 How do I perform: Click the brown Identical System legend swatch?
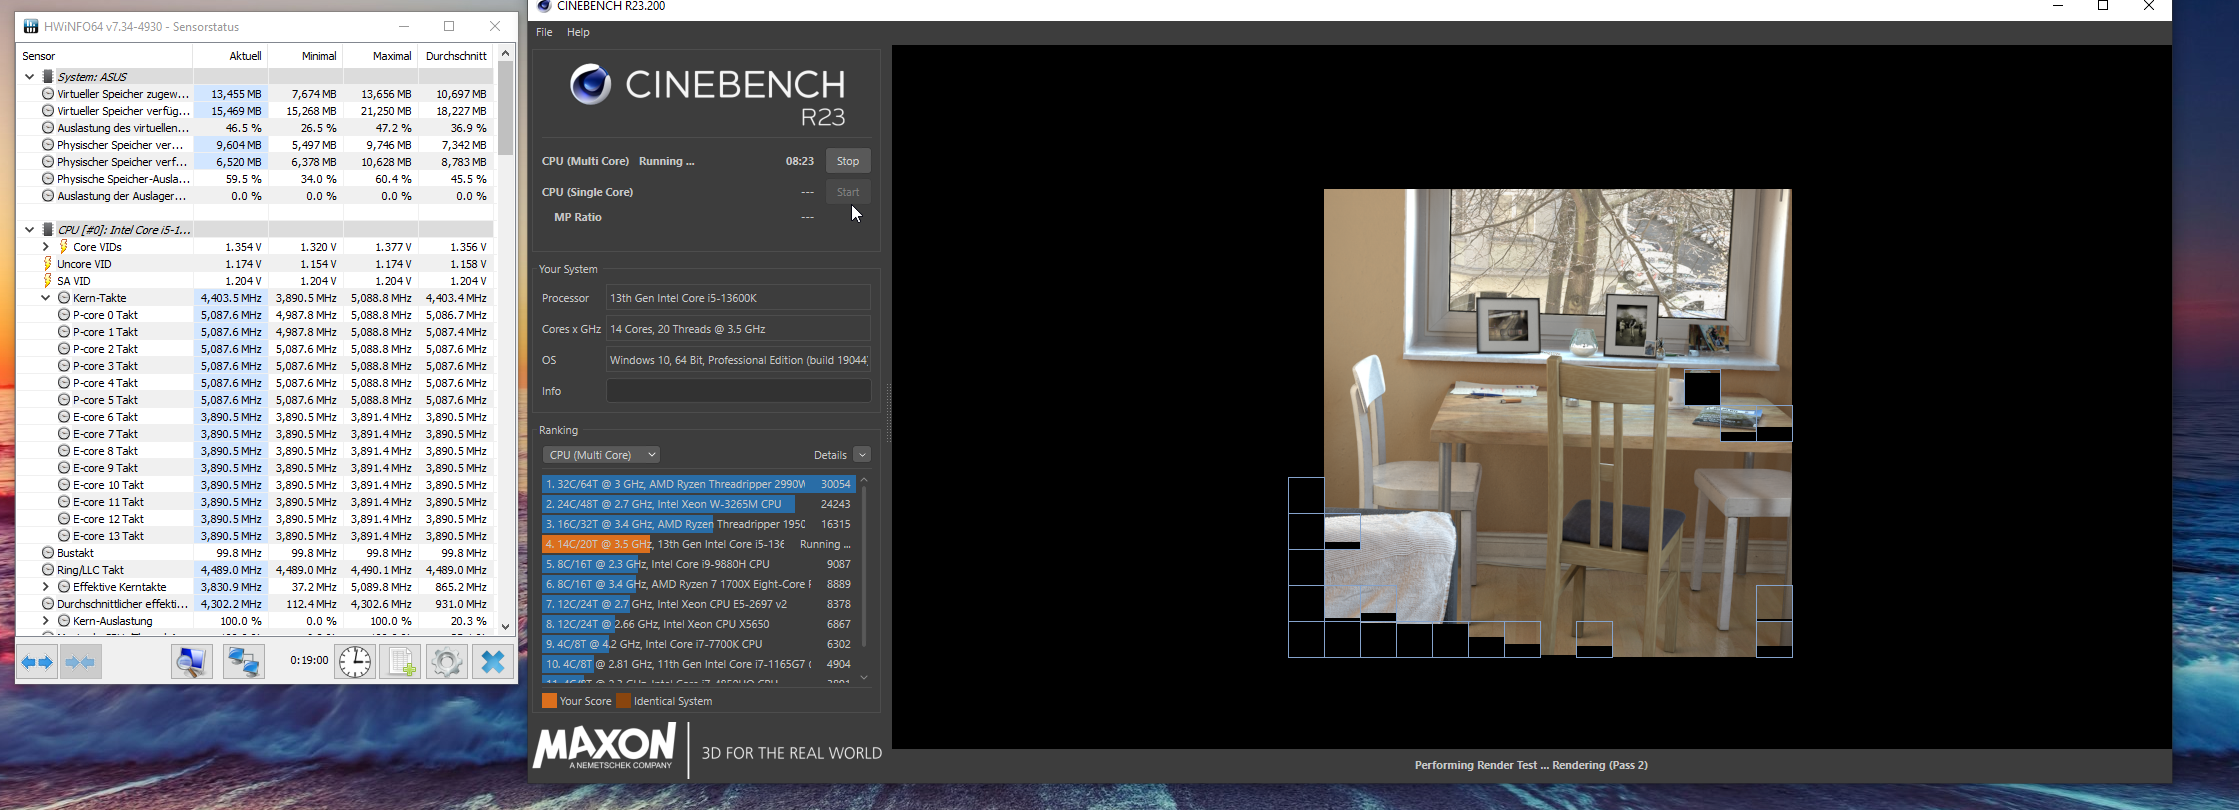(623, 701)
